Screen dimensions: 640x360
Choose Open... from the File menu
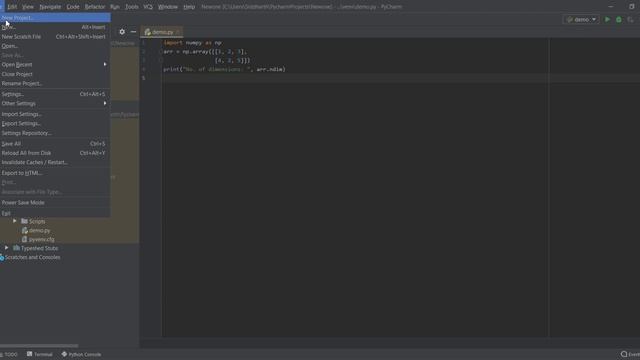[55, 46]
